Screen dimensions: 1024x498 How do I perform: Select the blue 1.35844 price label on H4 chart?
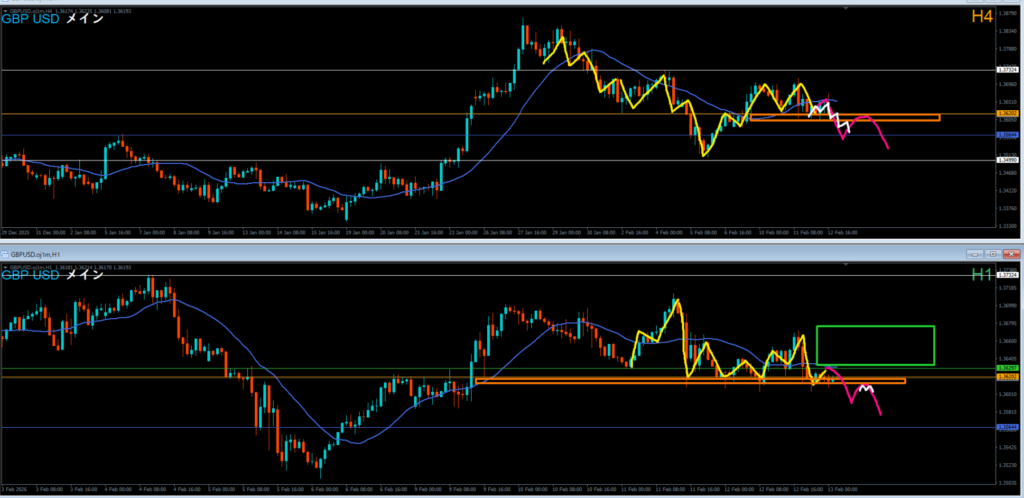pyautogui.click(x=1009, y=135)
